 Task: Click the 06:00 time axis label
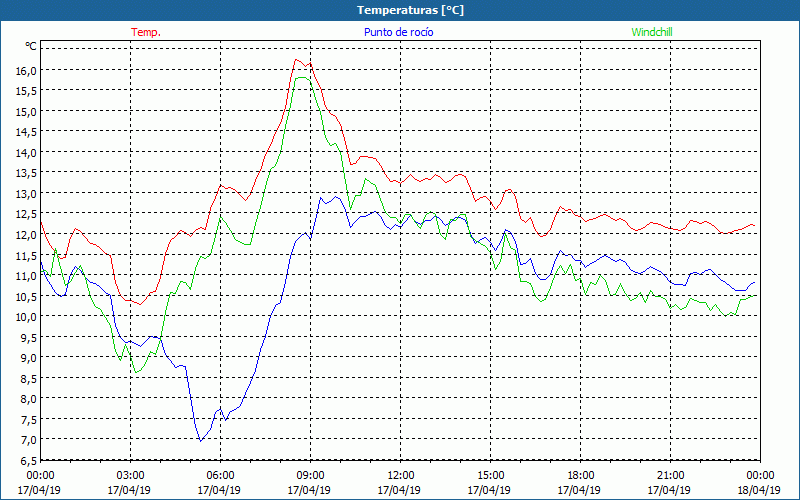pyautogui.click(x=220, y=475)
